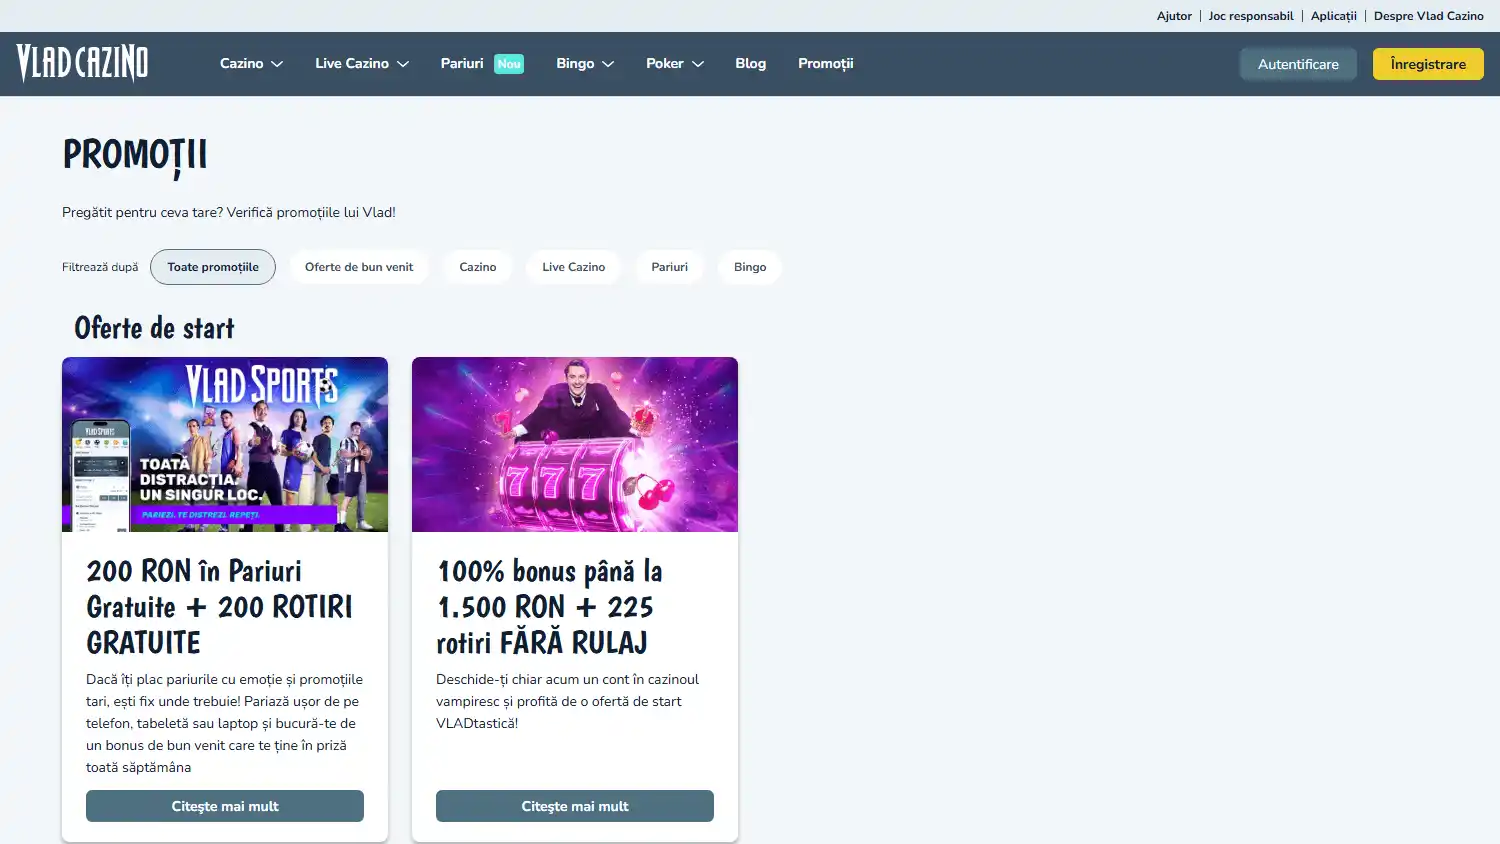Image resolution: width=1500 pixels, height=844 pixels.
Task: Click the yellow Înregistrare button
Action: point(1428,64)
